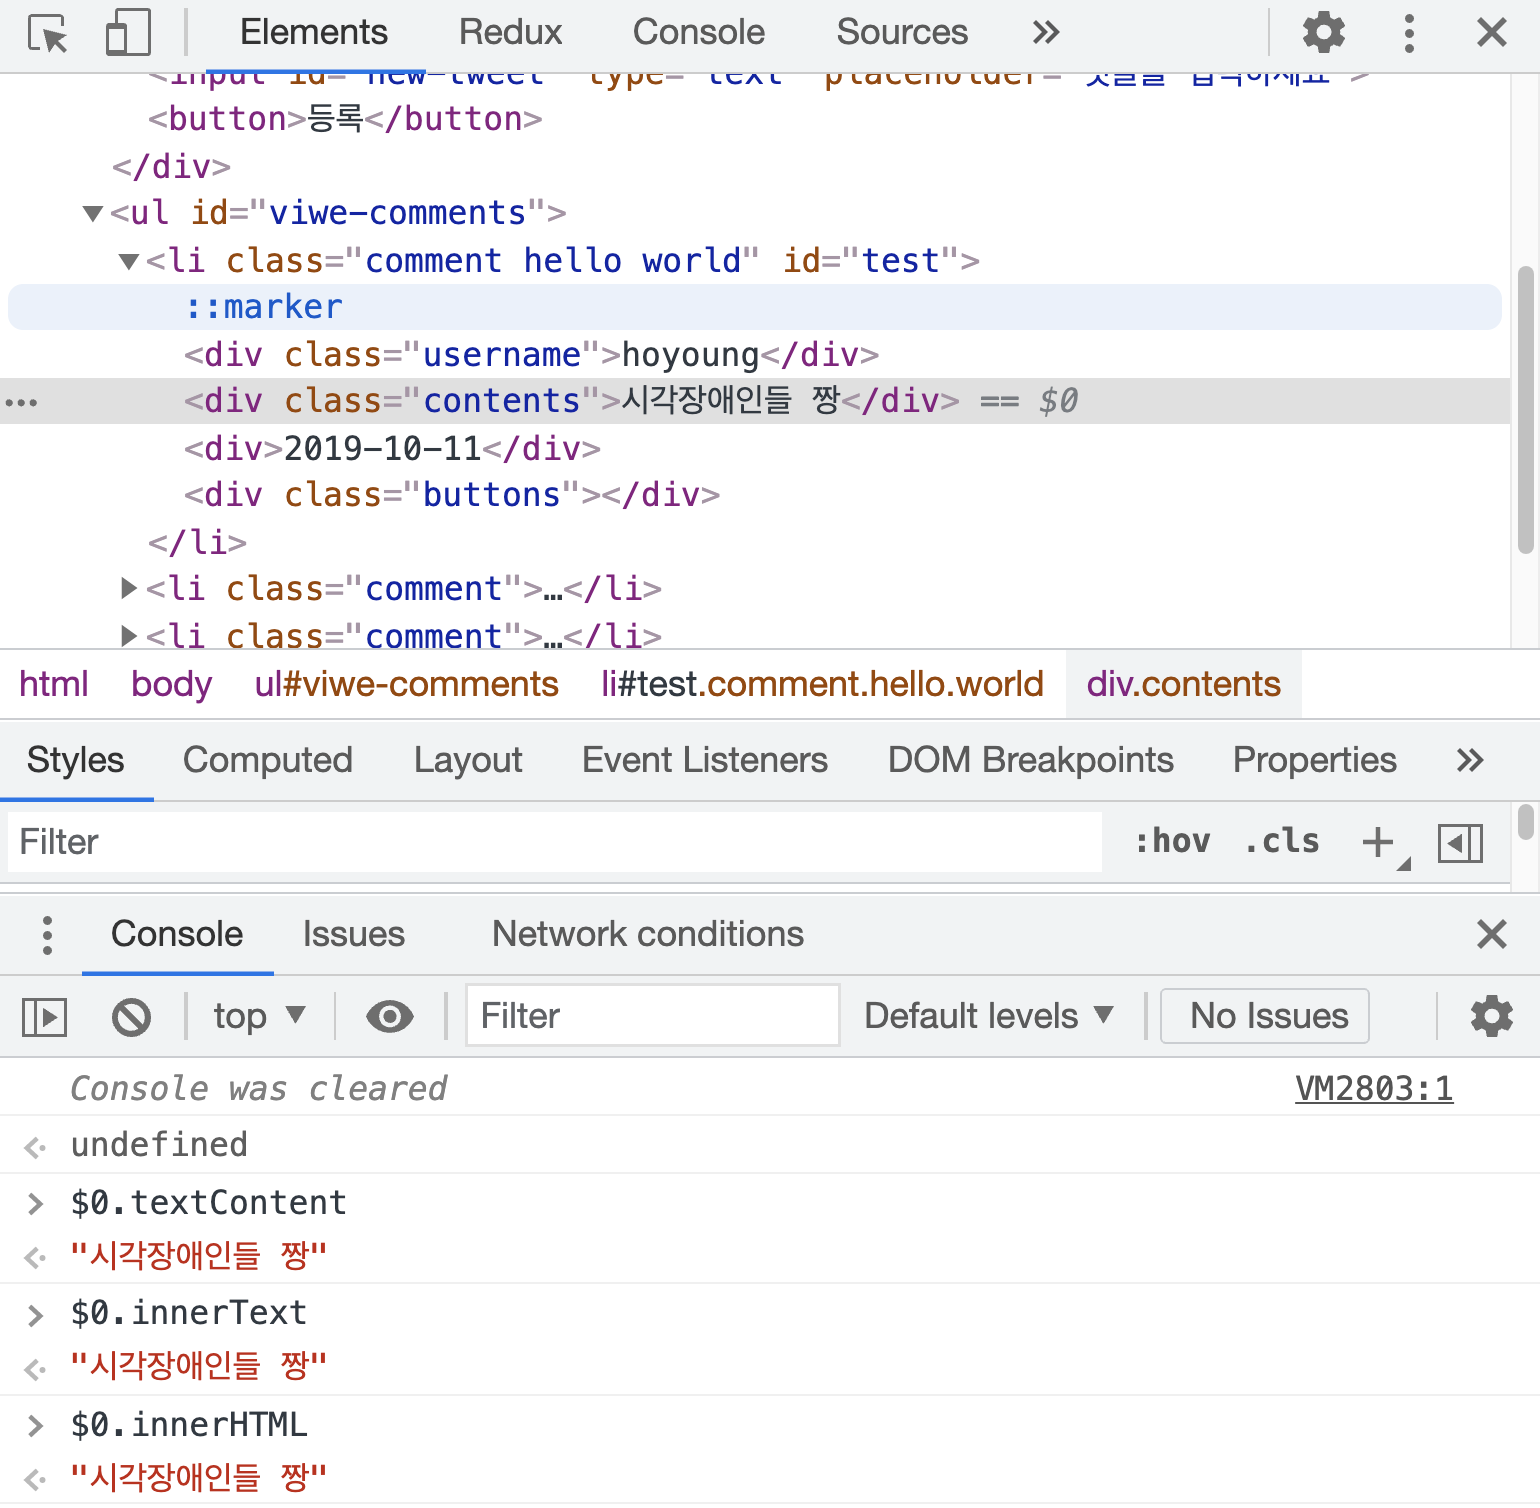The width and height of the screenshot is (1540, 1508).
Task: Open the Layout tab
Action: pyautogui.click(x=468, y=760)
